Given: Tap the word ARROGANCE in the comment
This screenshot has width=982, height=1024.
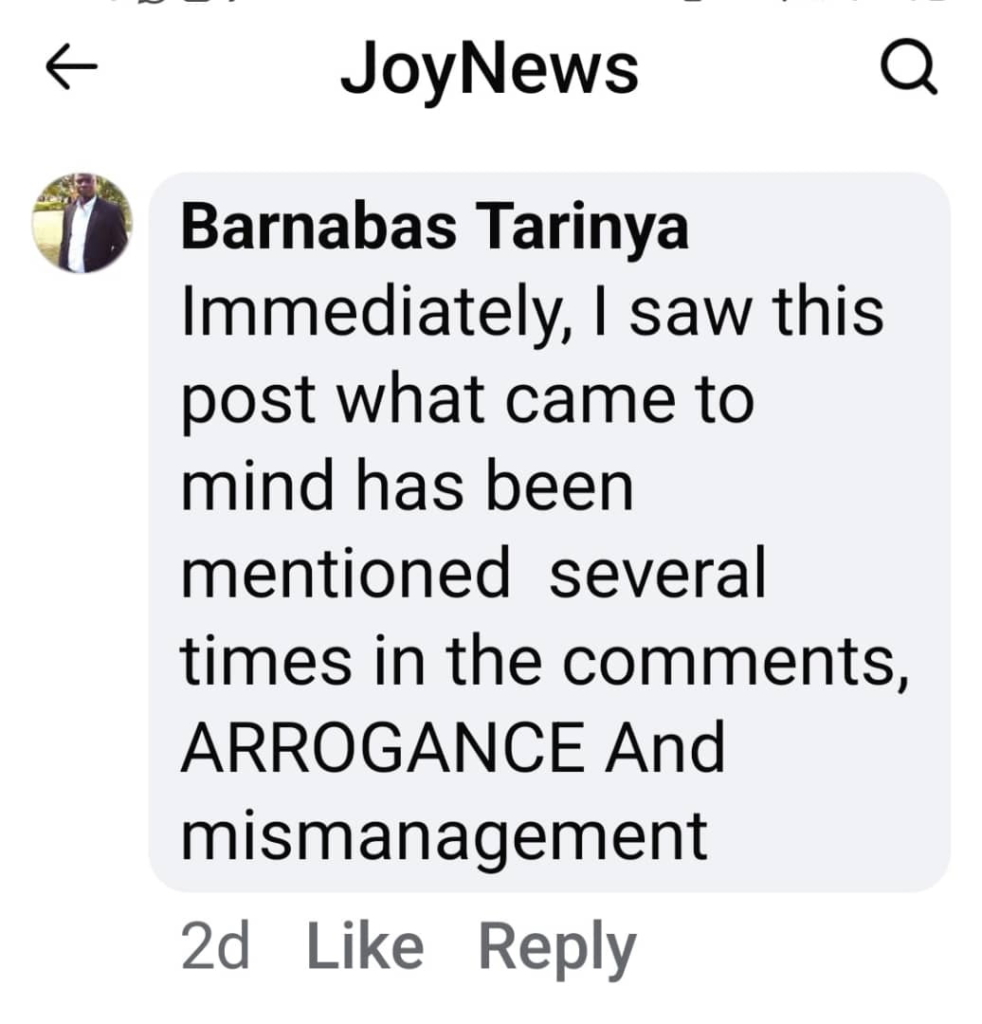Looking at the screenshot, I should point(383,747).
